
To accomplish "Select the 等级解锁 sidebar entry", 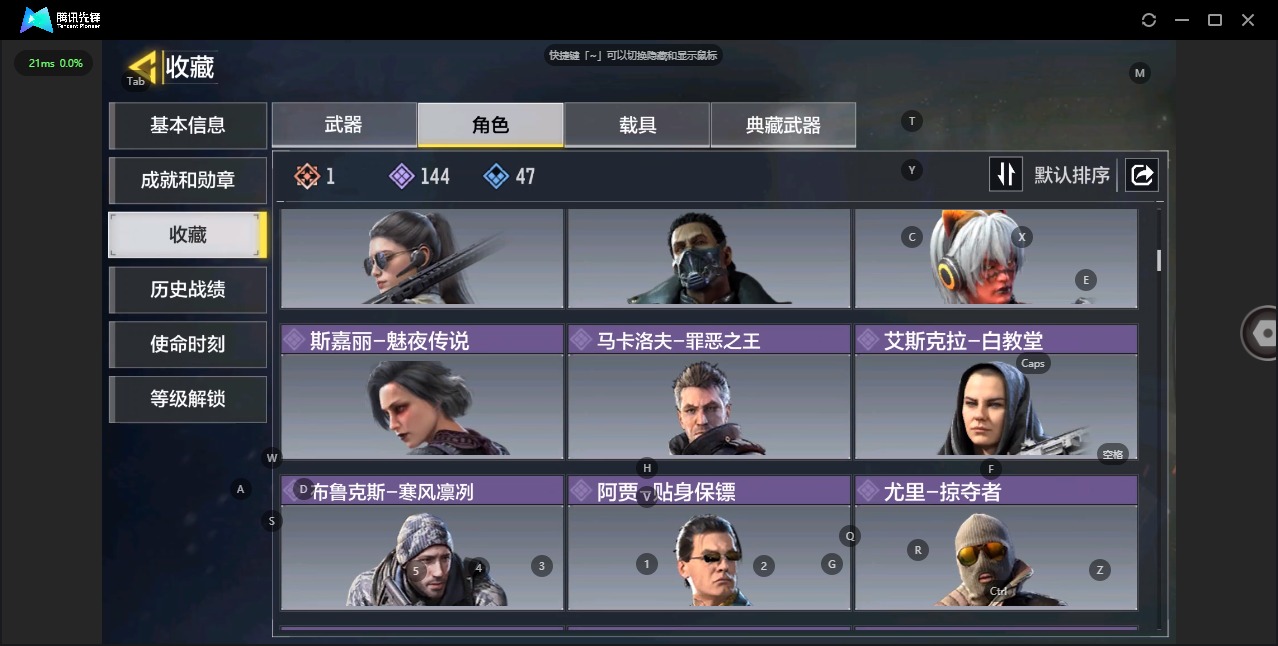I will [x=188, y=399].
